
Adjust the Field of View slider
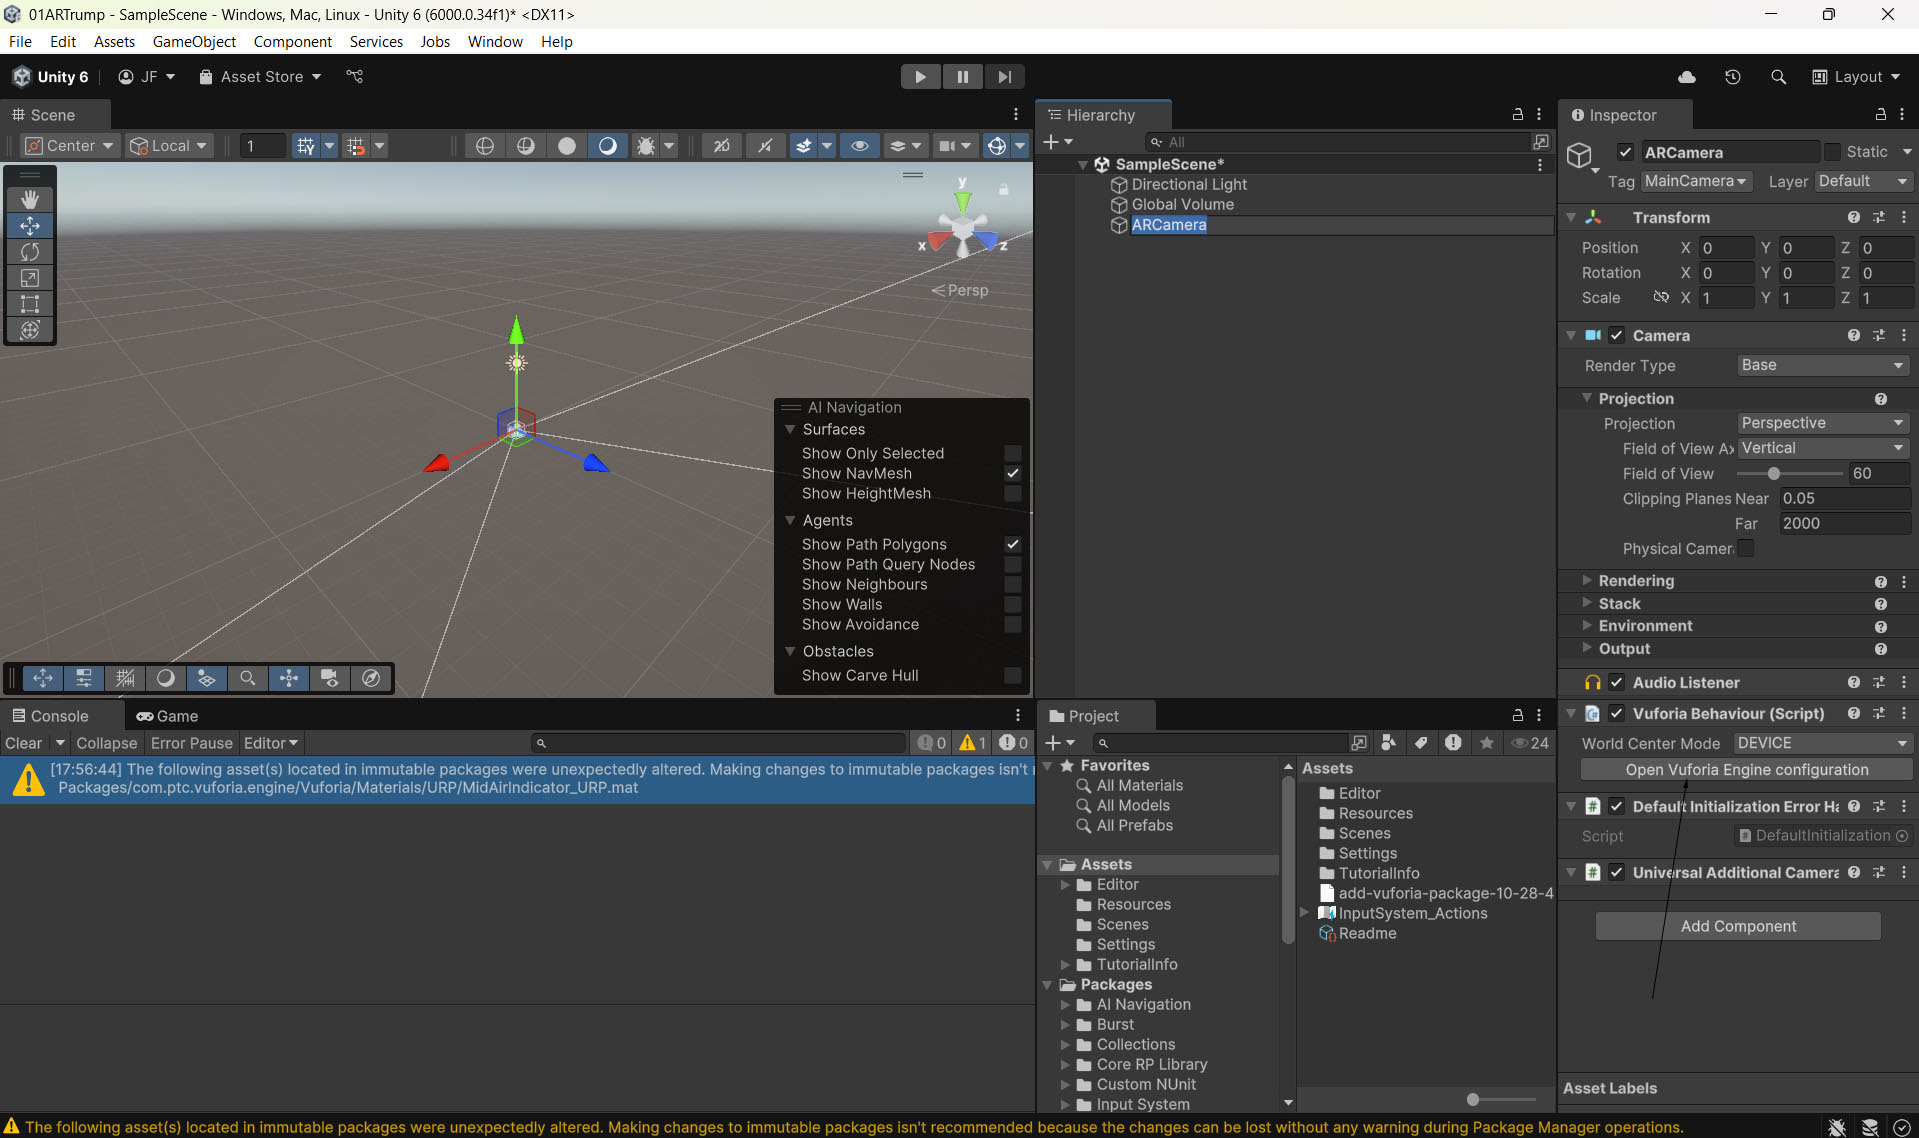[1774, 474]
